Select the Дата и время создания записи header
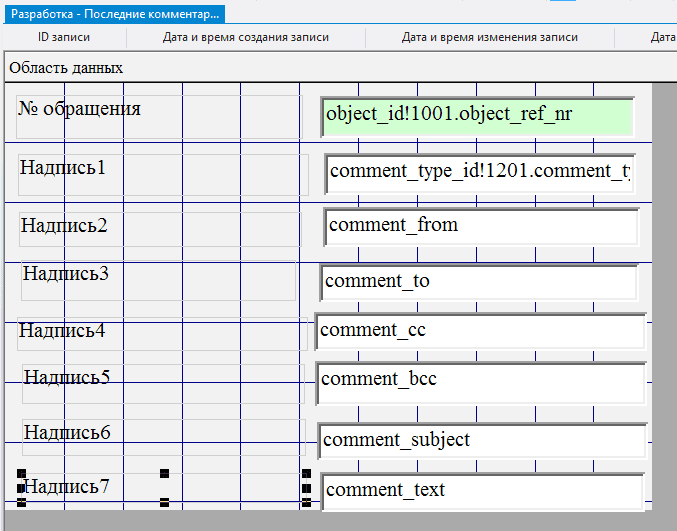Image resolution: width=677 pixels, height=531 pixels. (x=246, y=37)
